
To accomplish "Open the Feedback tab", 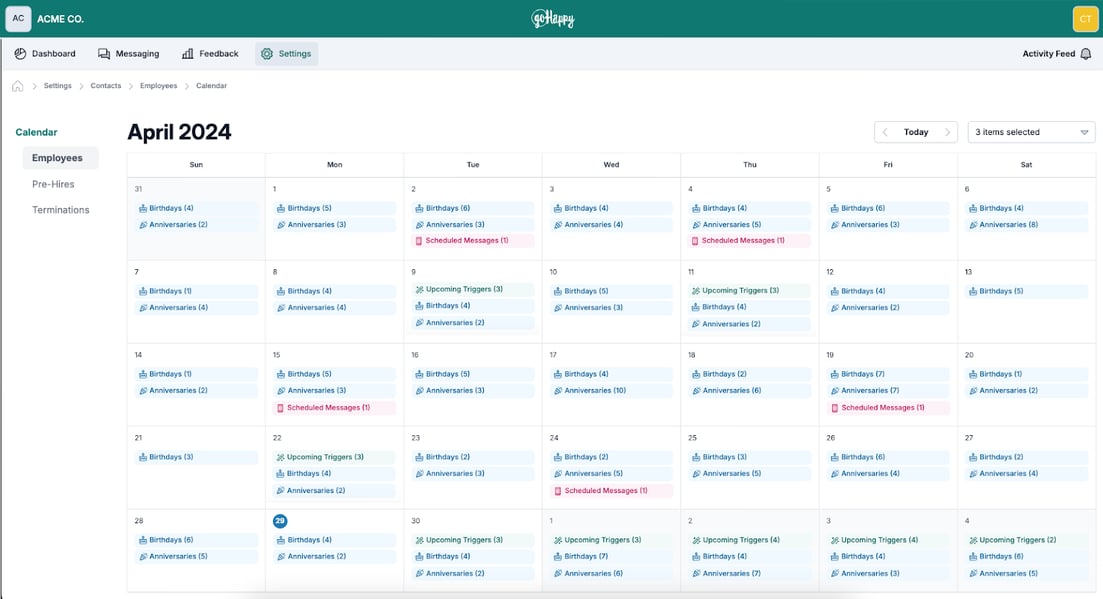I will tap(210, 54).
